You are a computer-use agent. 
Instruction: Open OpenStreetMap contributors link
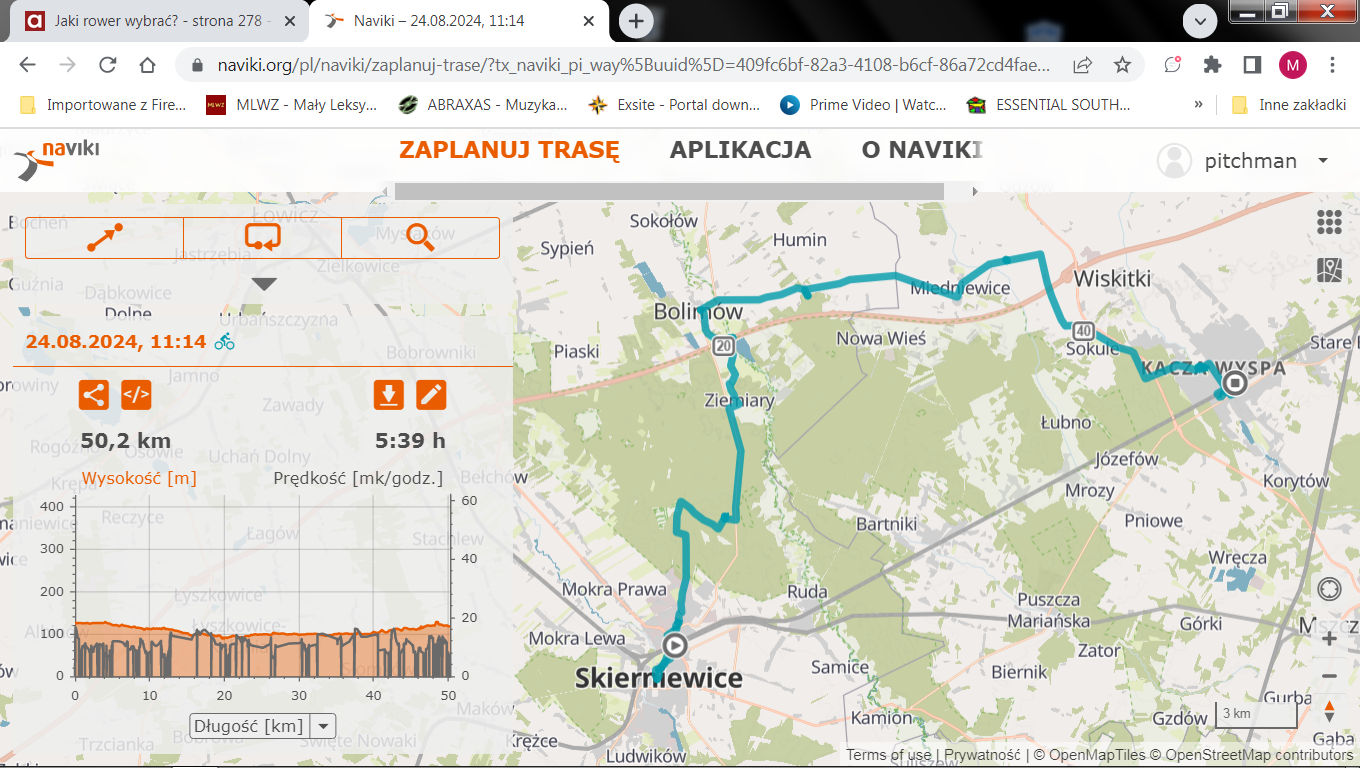[1252, 755]
